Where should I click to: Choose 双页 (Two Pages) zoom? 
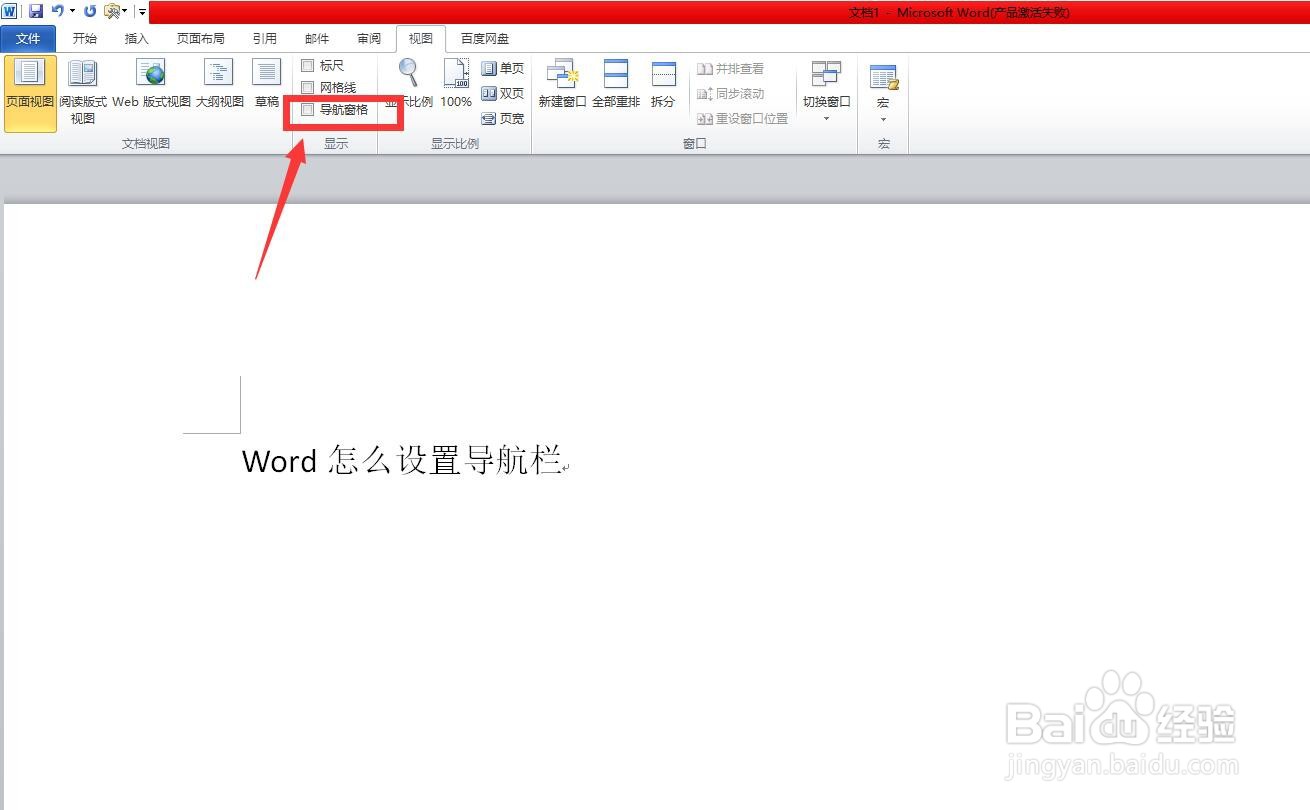[502, 93]
